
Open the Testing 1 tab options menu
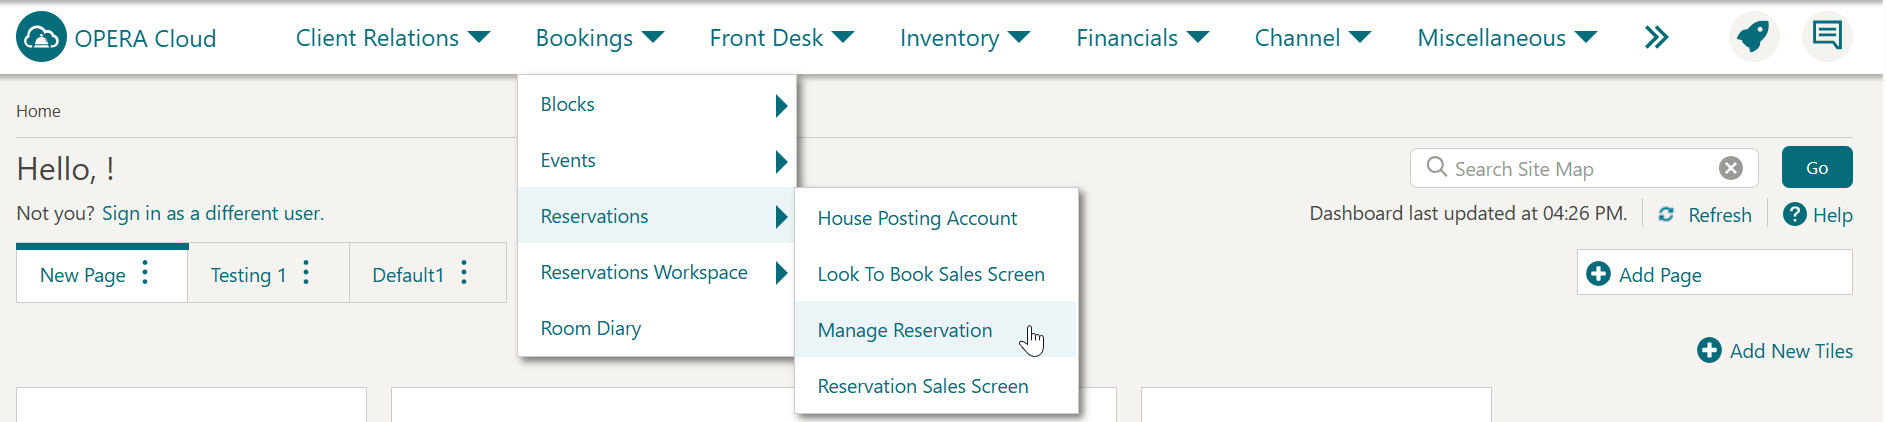(x=306, y=273)
